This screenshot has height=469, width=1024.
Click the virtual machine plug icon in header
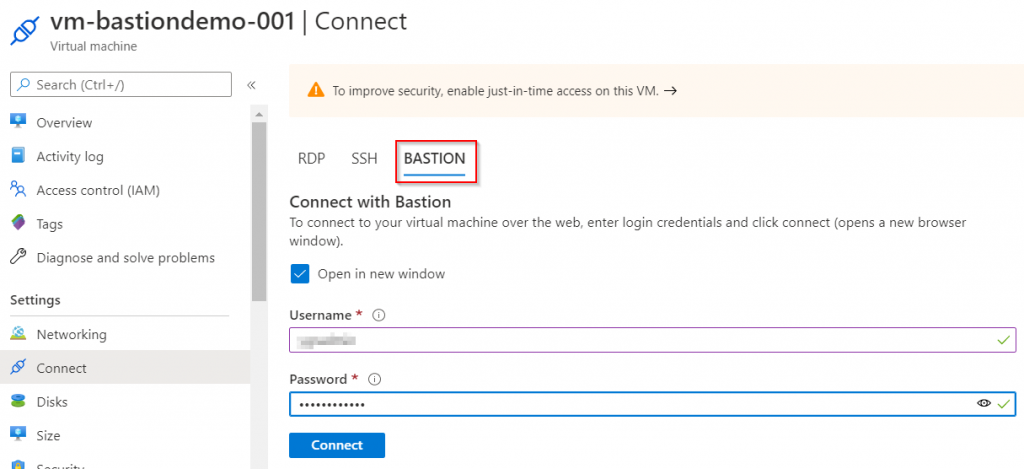point(26,29)
